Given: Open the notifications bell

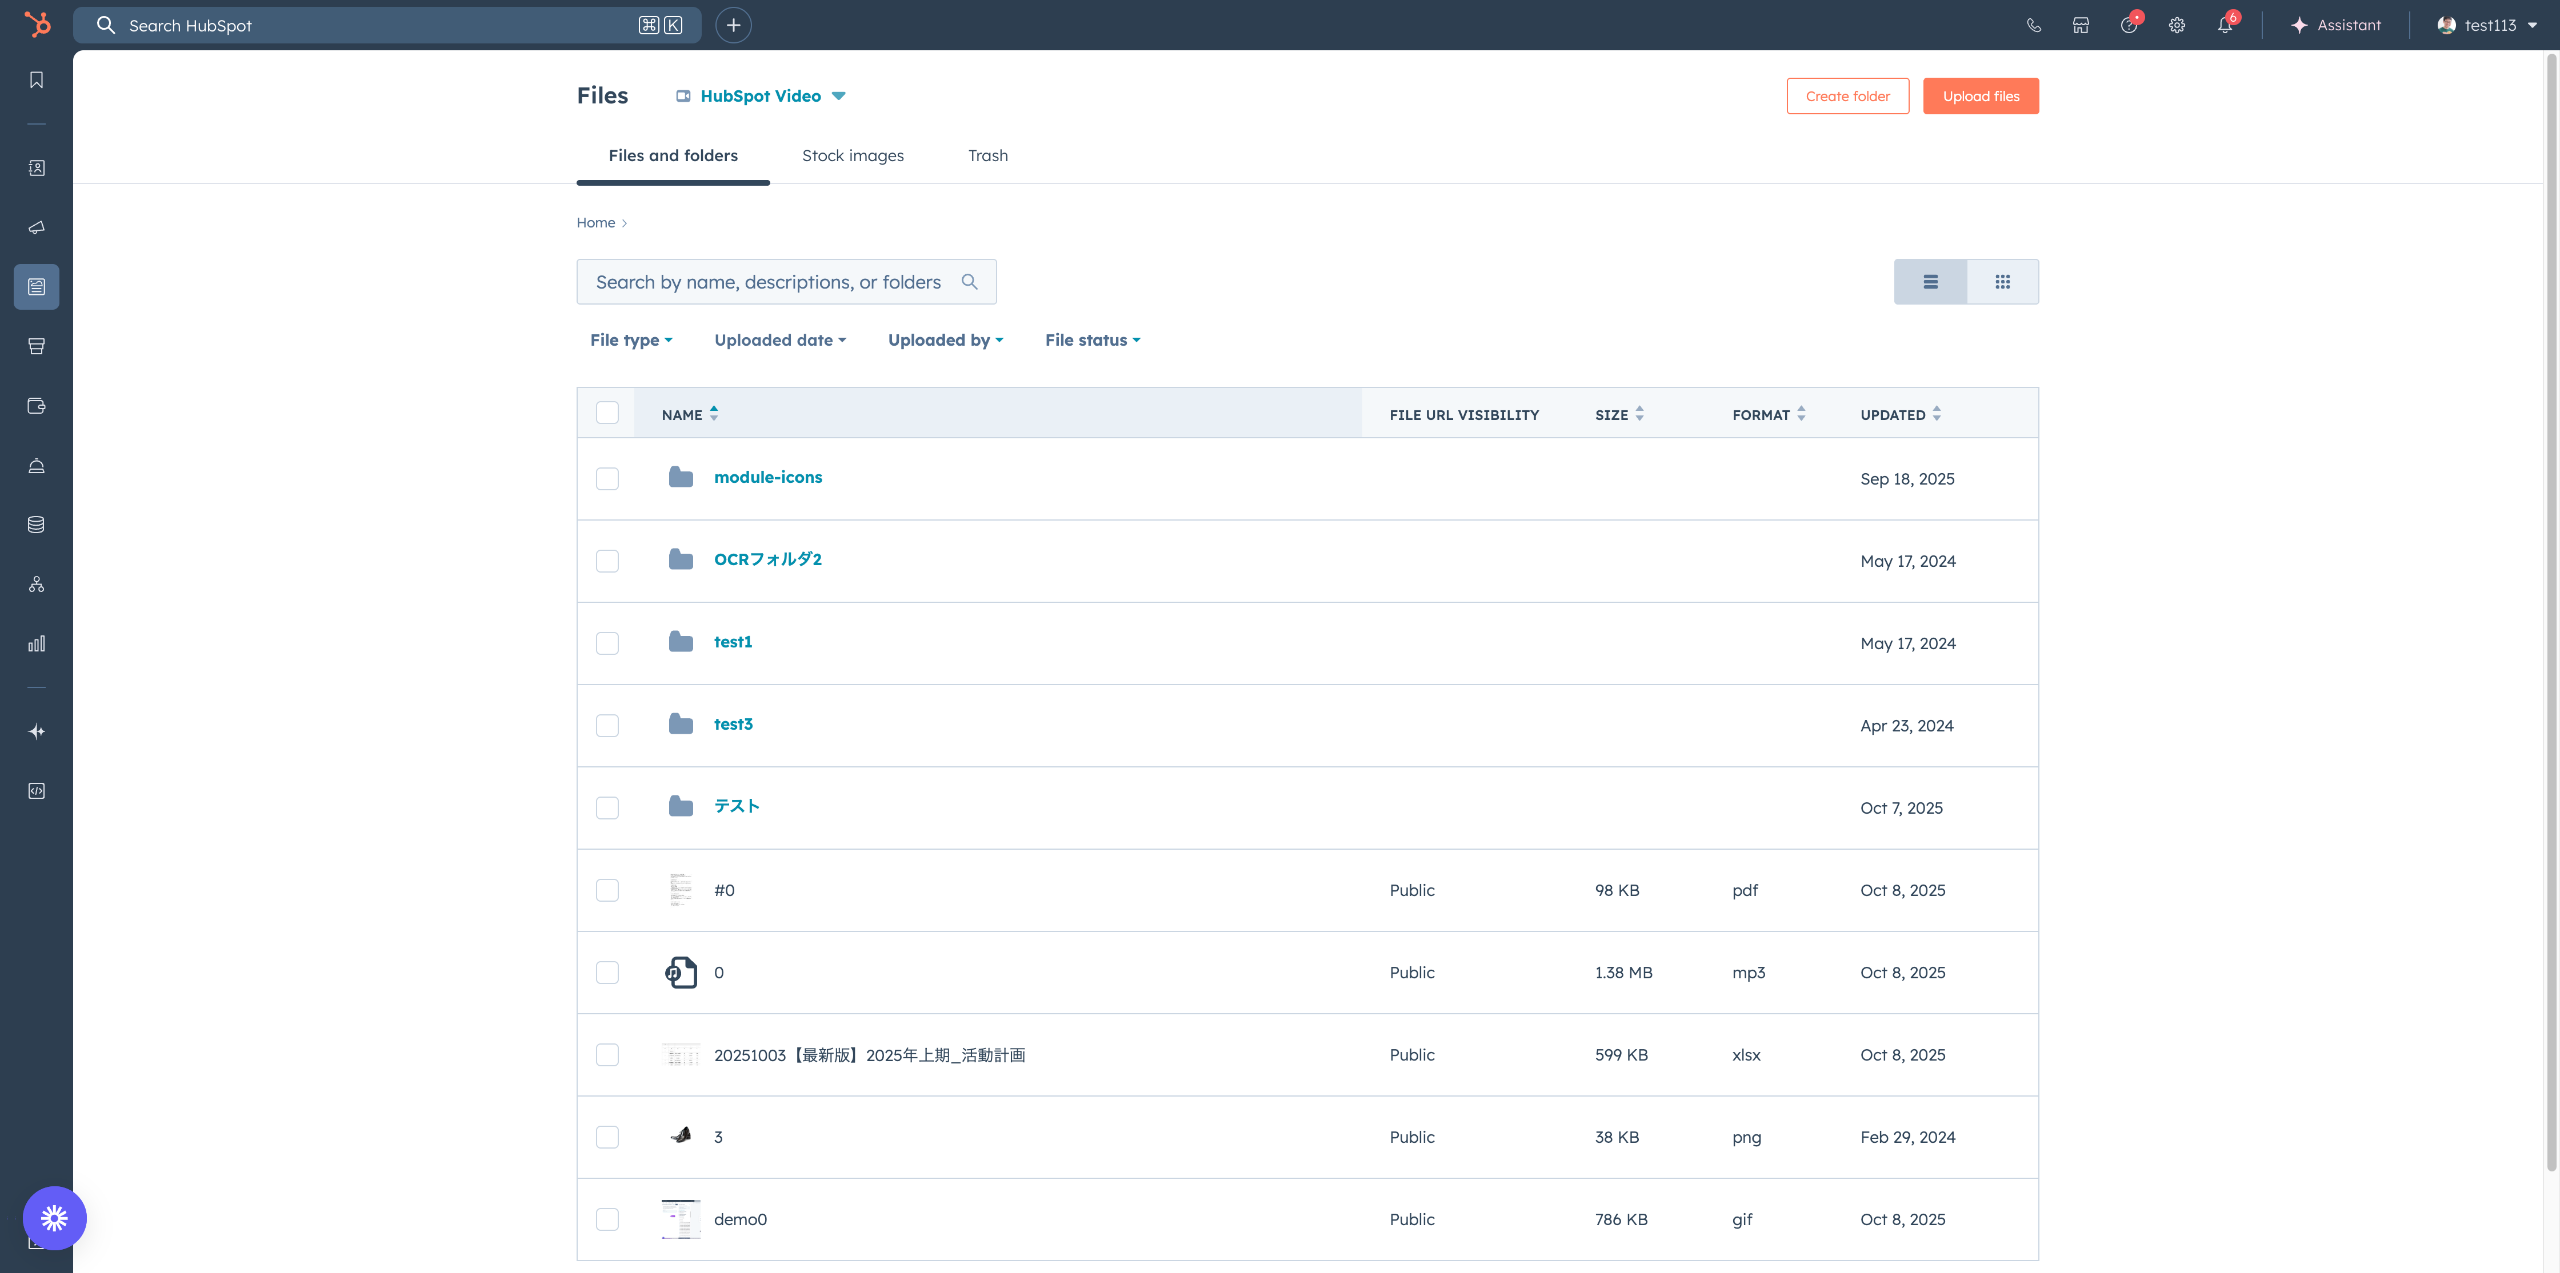Looking at the screenshot, I should coord(2224,25).
